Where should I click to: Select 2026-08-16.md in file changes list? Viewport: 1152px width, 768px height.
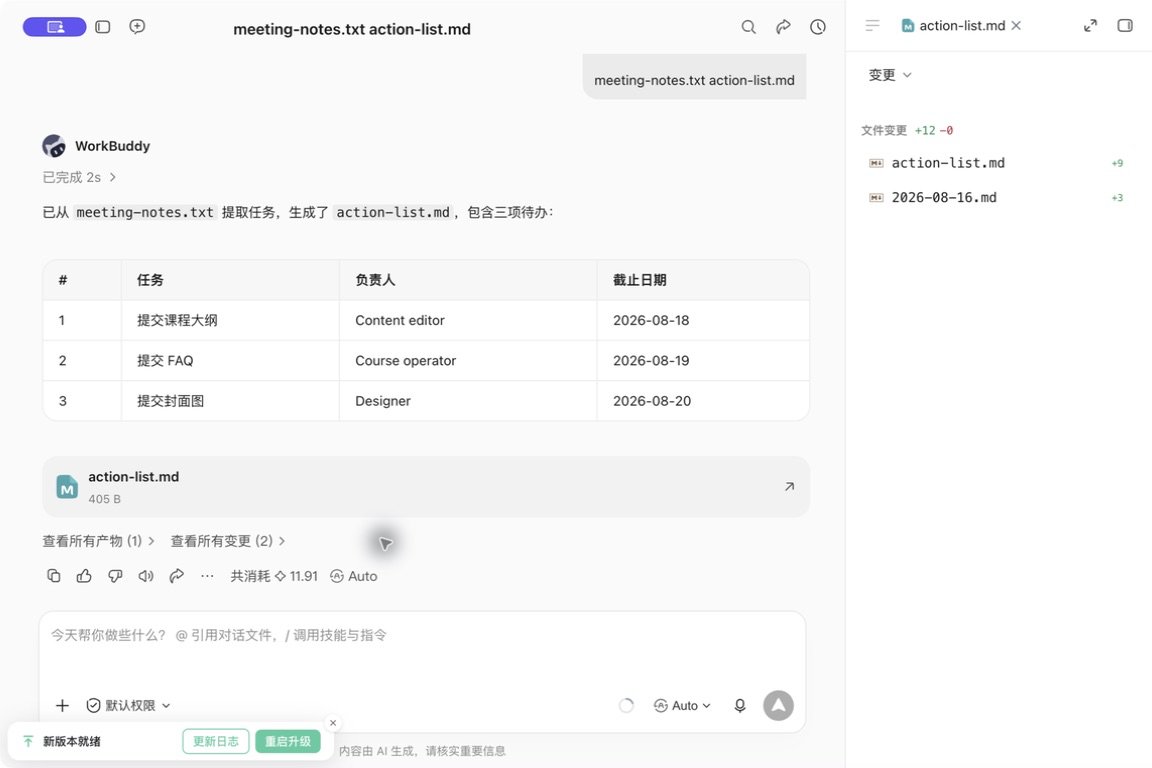point(996,198)
